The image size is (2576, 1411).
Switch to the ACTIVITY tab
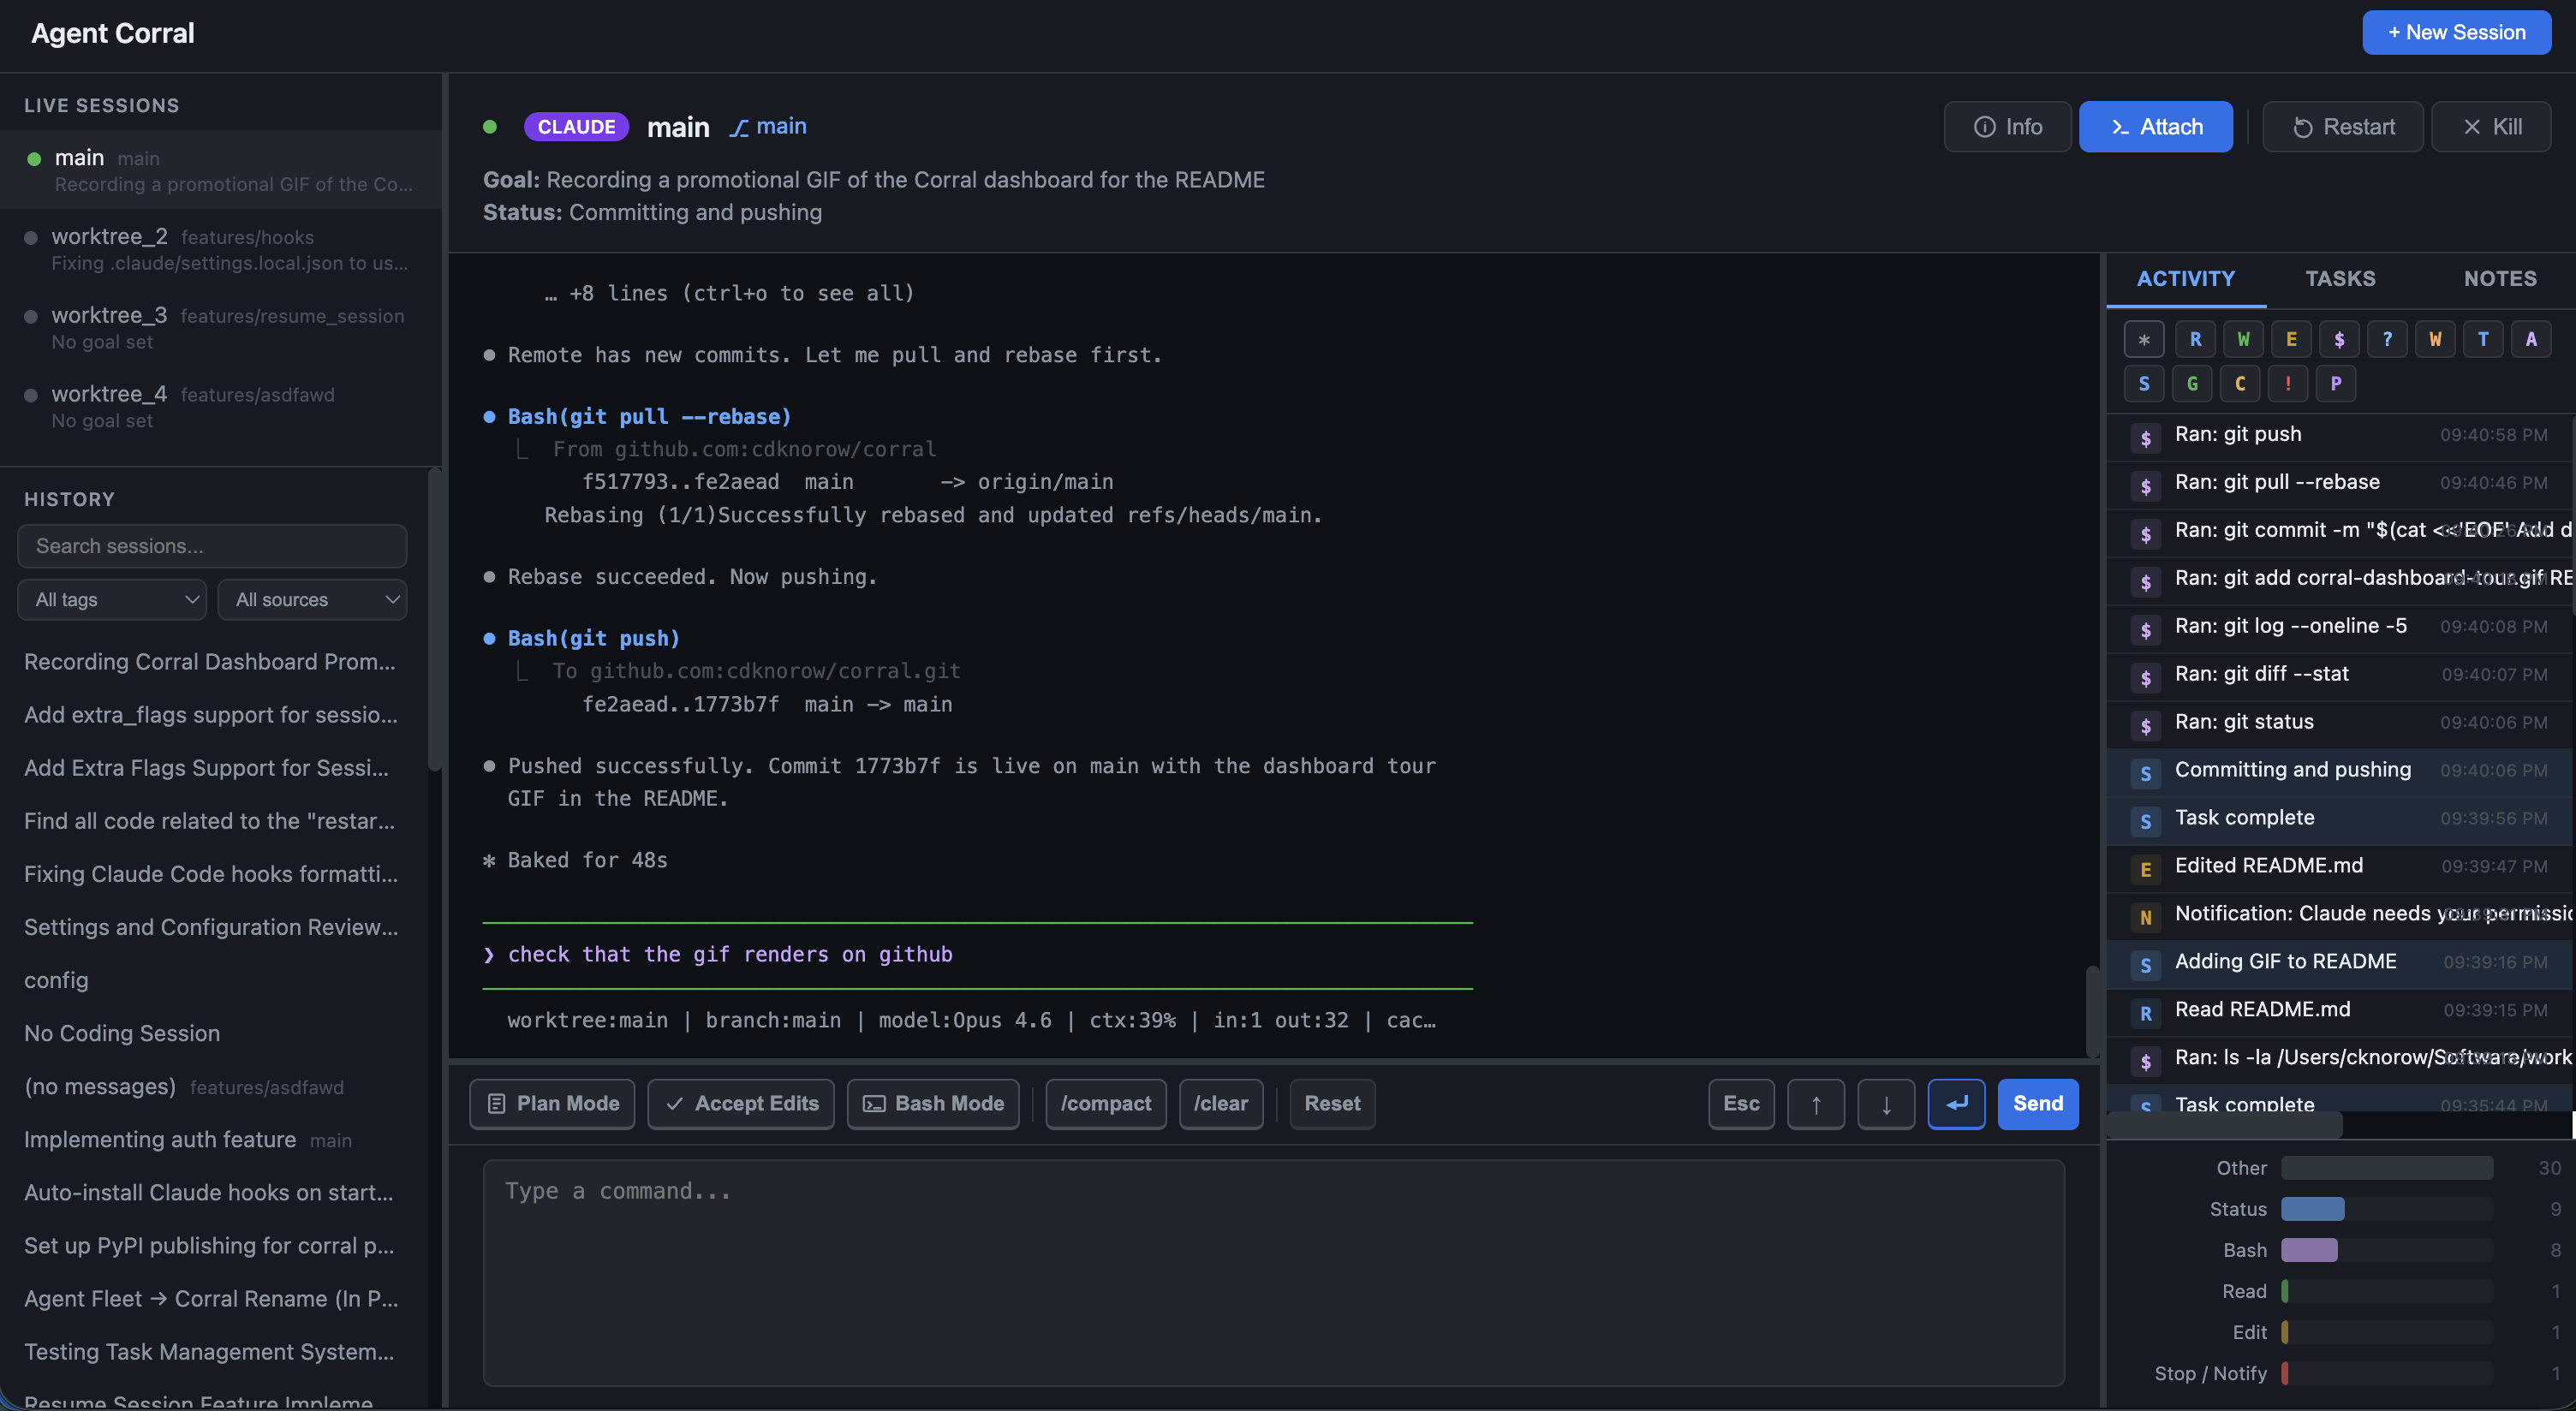(2185, 279)
